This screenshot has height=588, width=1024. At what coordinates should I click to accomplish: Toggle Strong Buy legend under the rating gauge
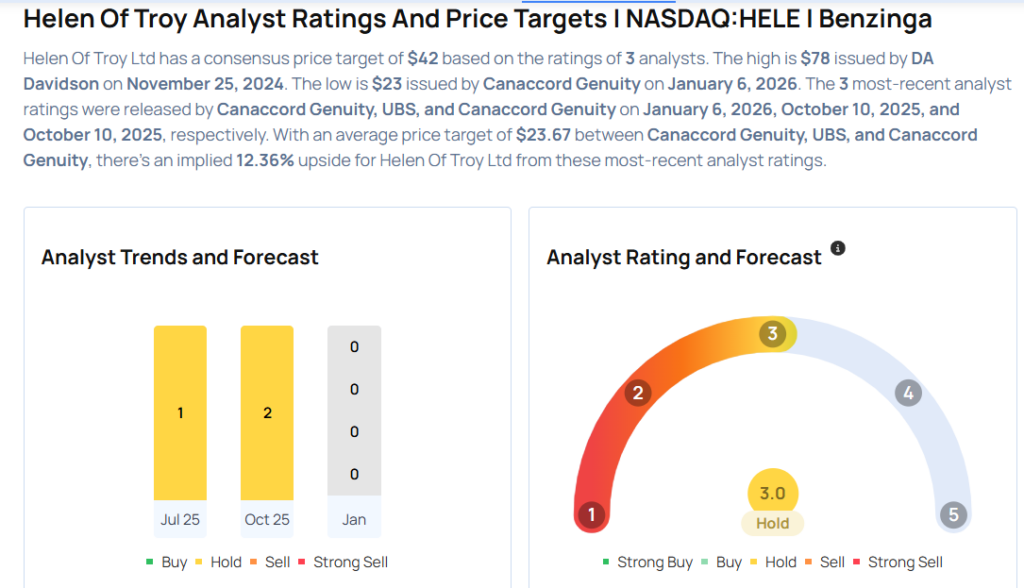click(x=648, y=562)
